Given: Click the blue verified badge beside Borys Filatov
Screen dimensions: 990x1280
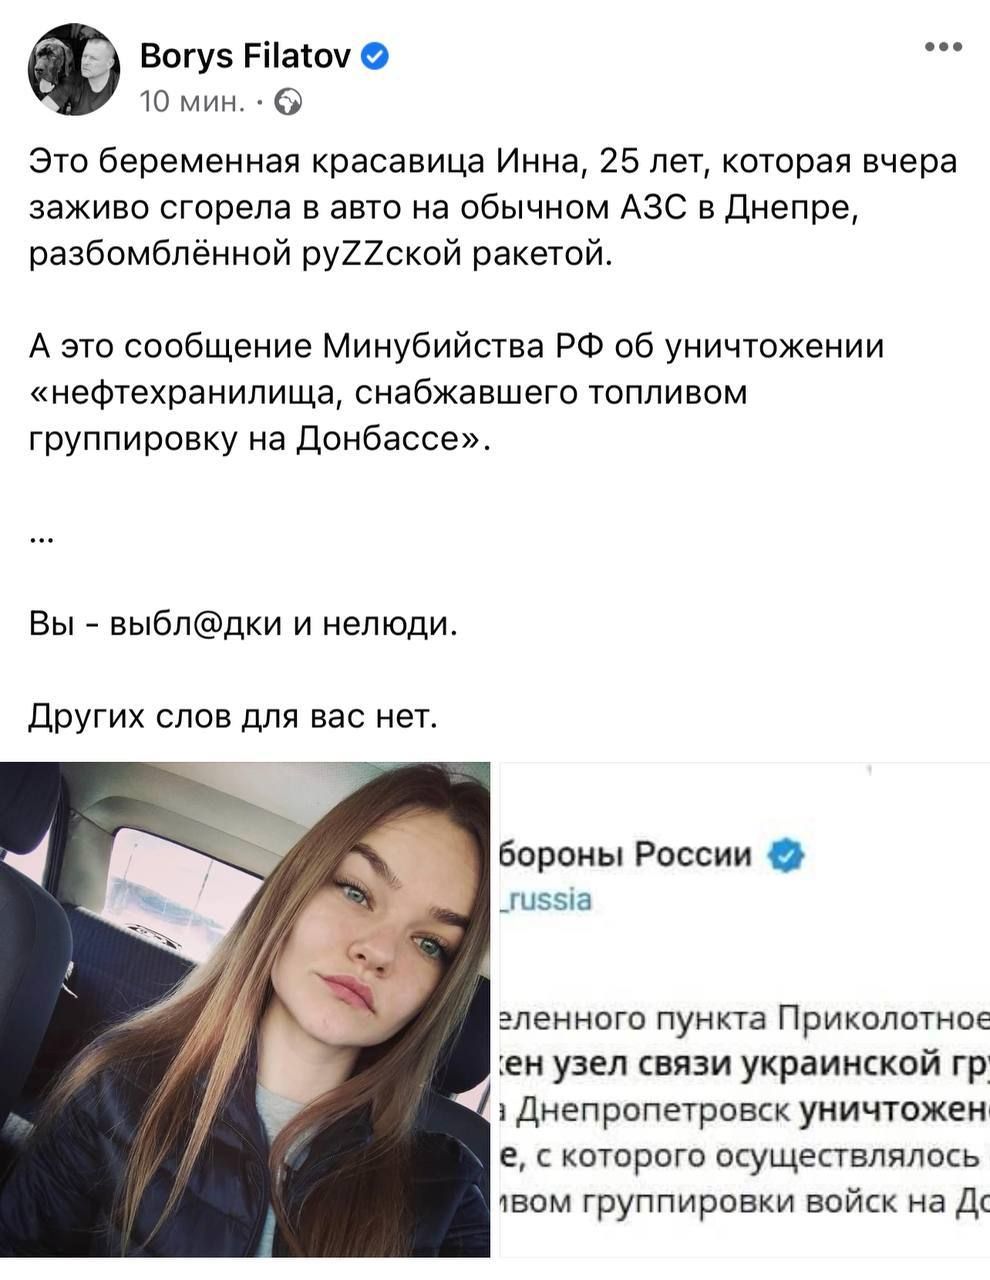Looking at the screenshot, I should click(x=375, y=56).
